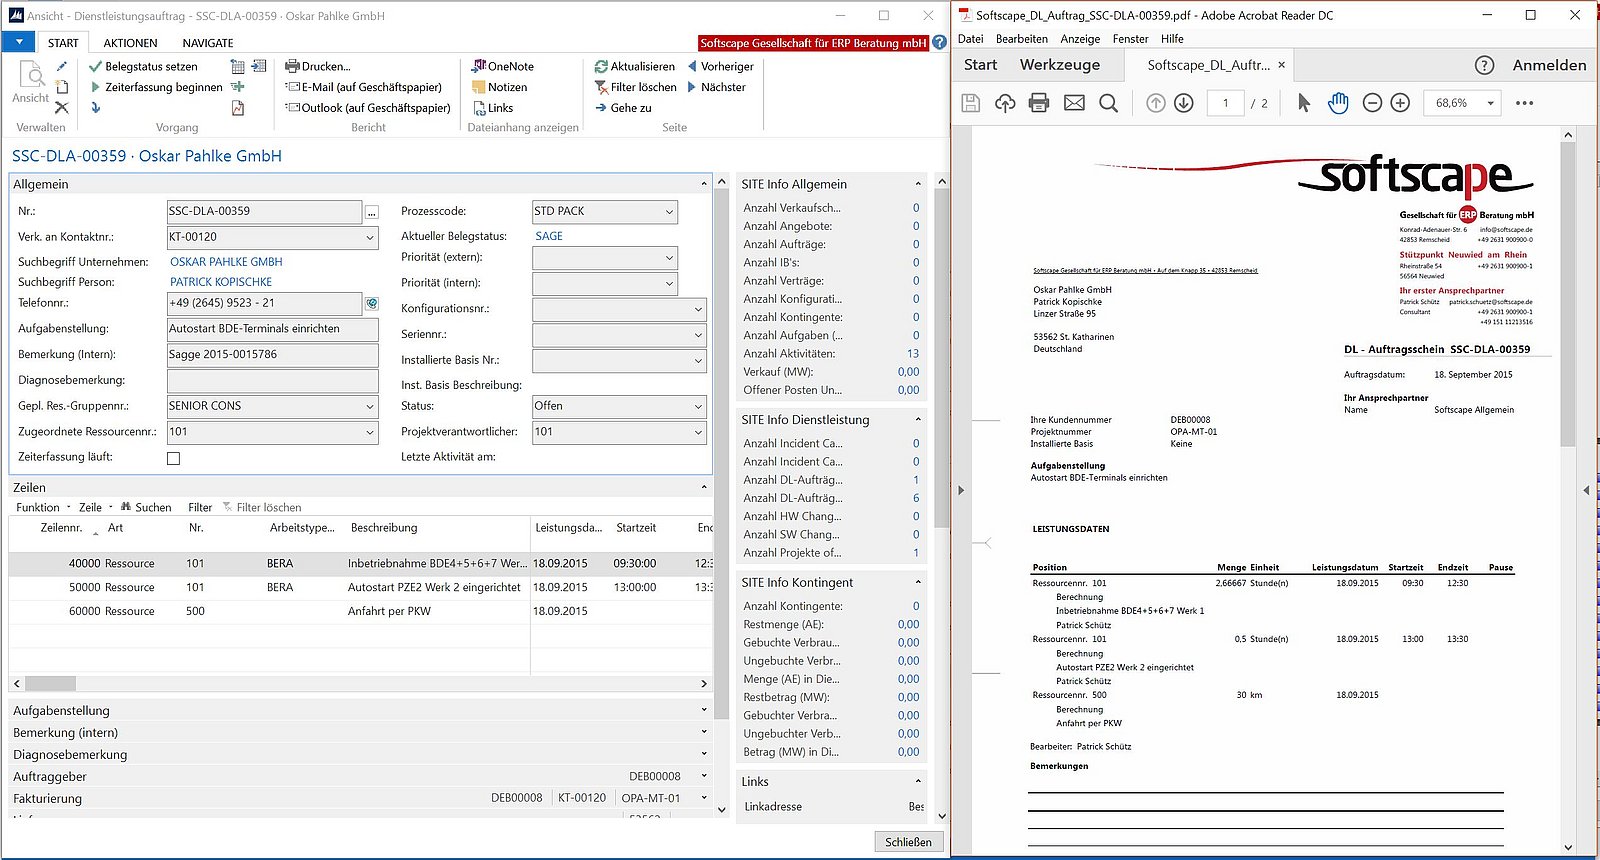Open OneNote from the ribbon
Image resolution: width=1600 pixels, height=860 pixels.
(503, 66)
